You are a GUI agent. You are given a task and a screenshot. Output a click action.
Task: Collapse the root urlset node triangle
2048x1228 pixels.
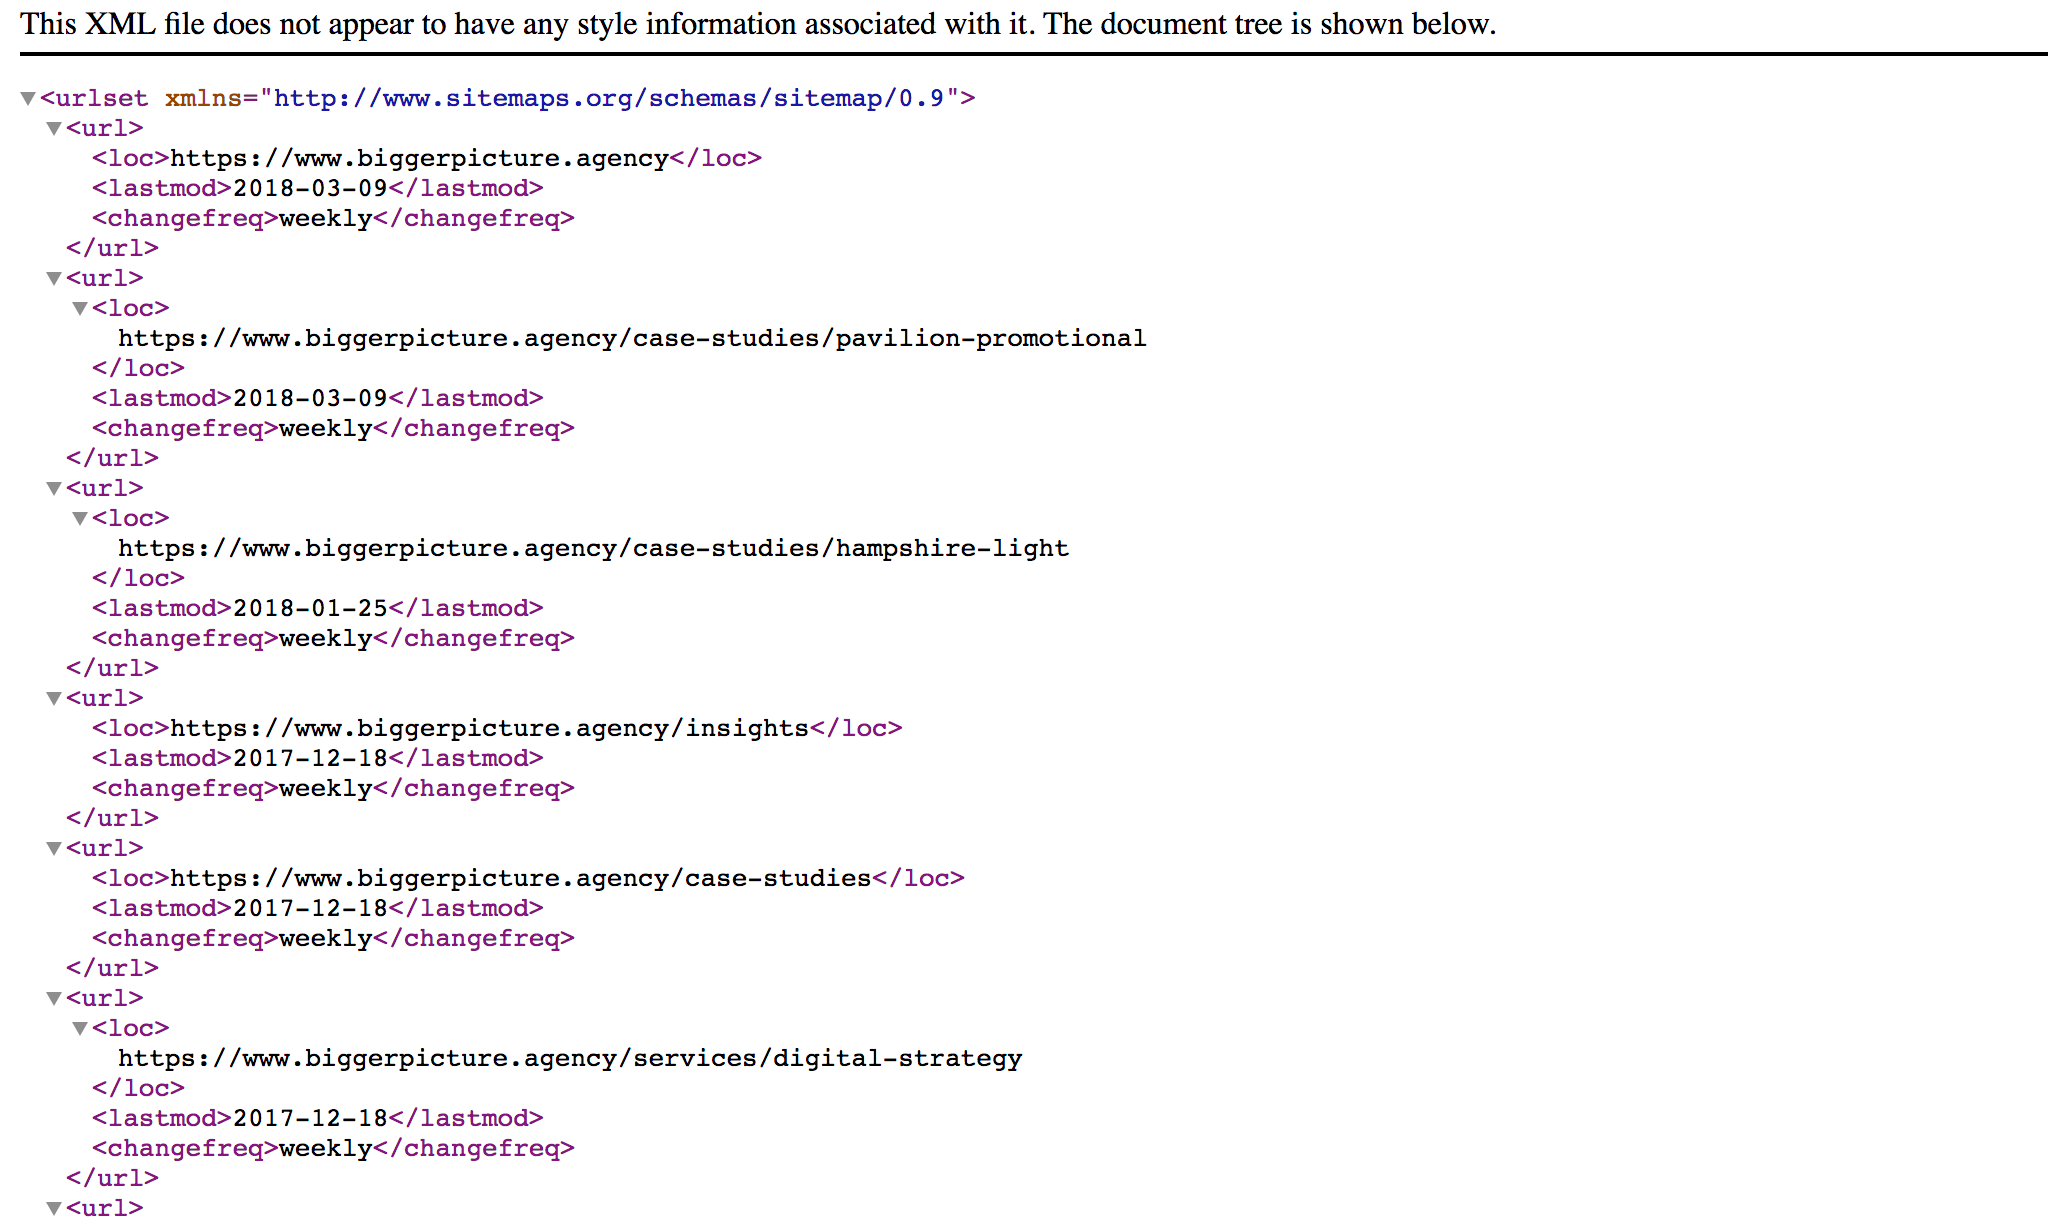point(28,98)
